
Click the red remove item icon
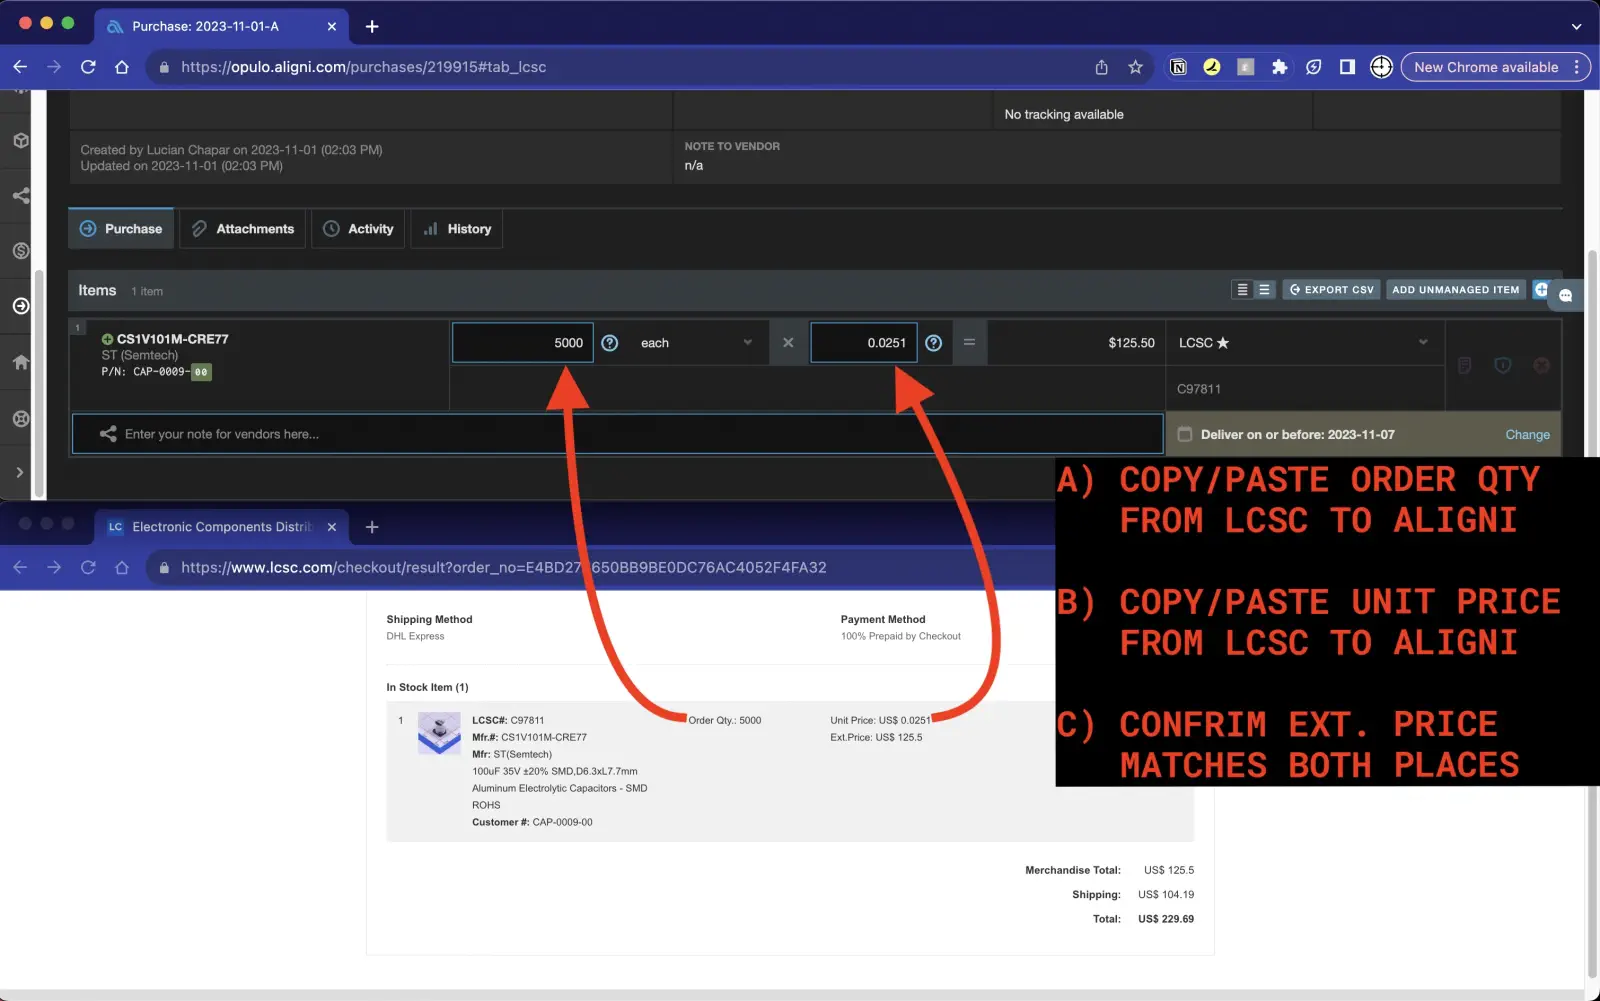point(1541,366)
